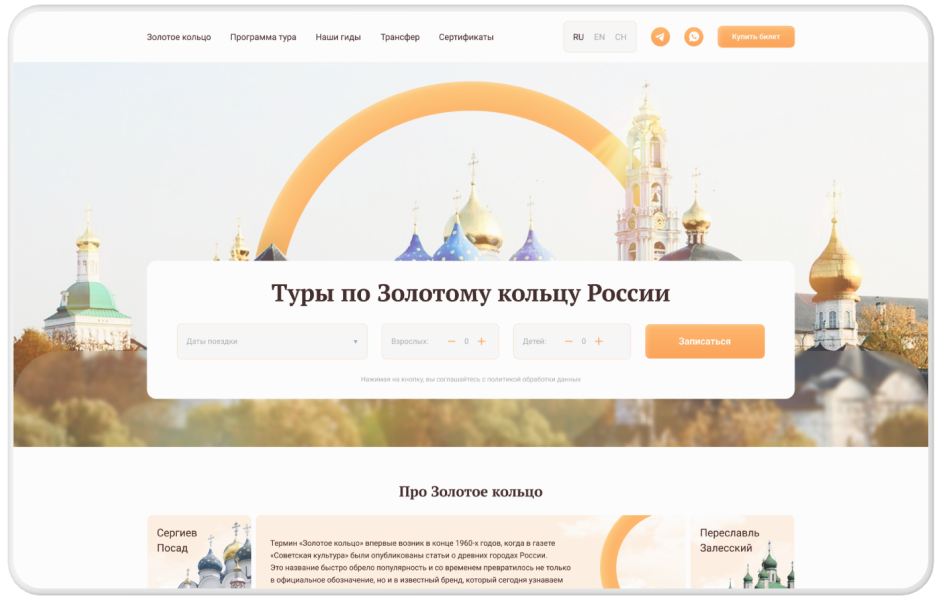Switch site language to RU
The height and width of the screenshot is (600, 942).
point(578,37)
